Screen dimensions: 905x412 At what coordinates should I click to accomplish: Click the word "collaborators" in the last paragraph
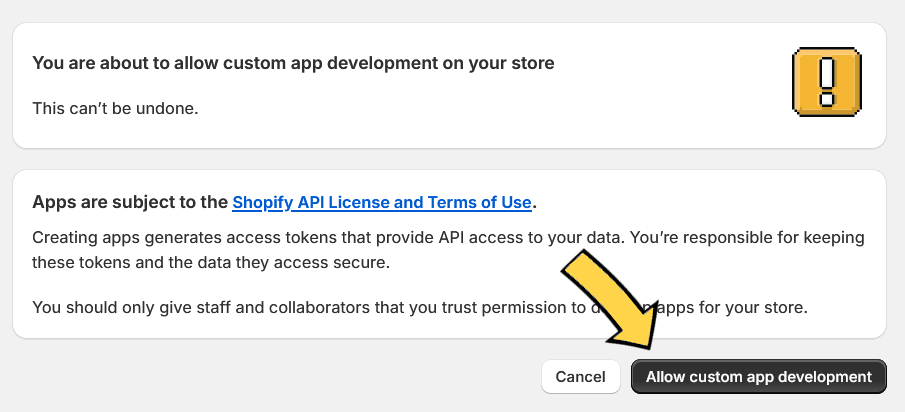coord(321,307)
